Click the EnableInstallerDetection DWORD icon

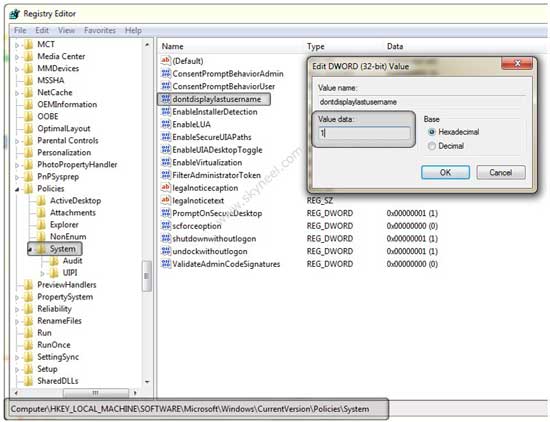[166, 112]
